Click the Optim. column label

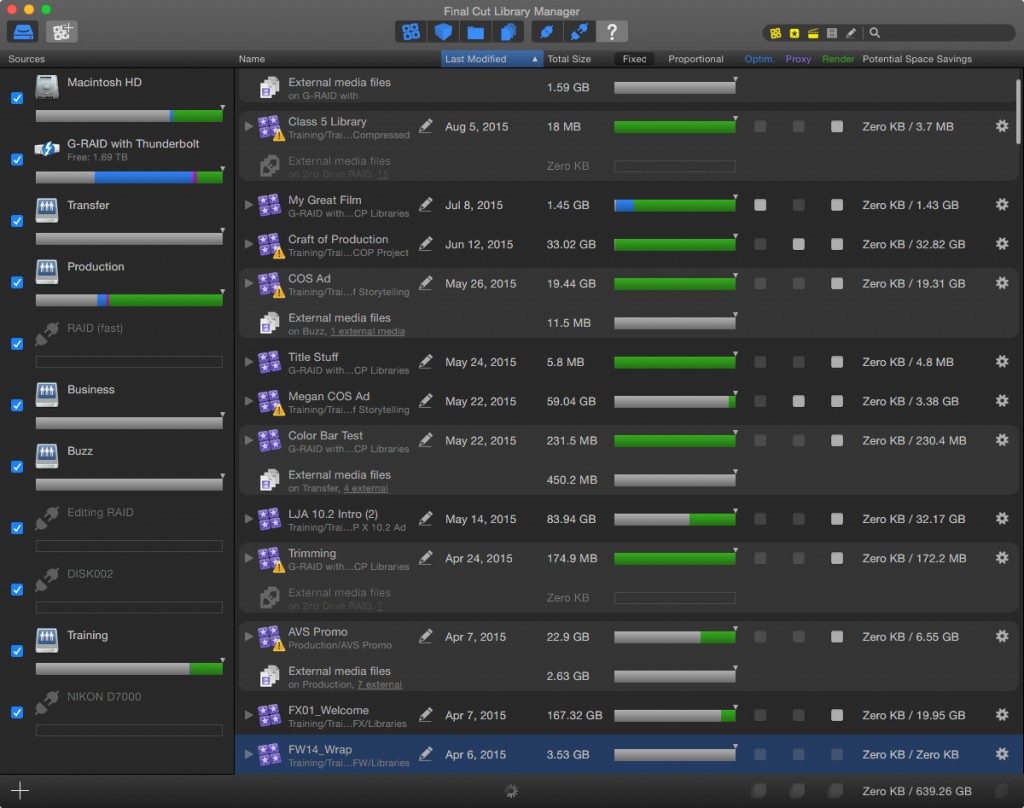pyautogui.click(x=760, y=59)
